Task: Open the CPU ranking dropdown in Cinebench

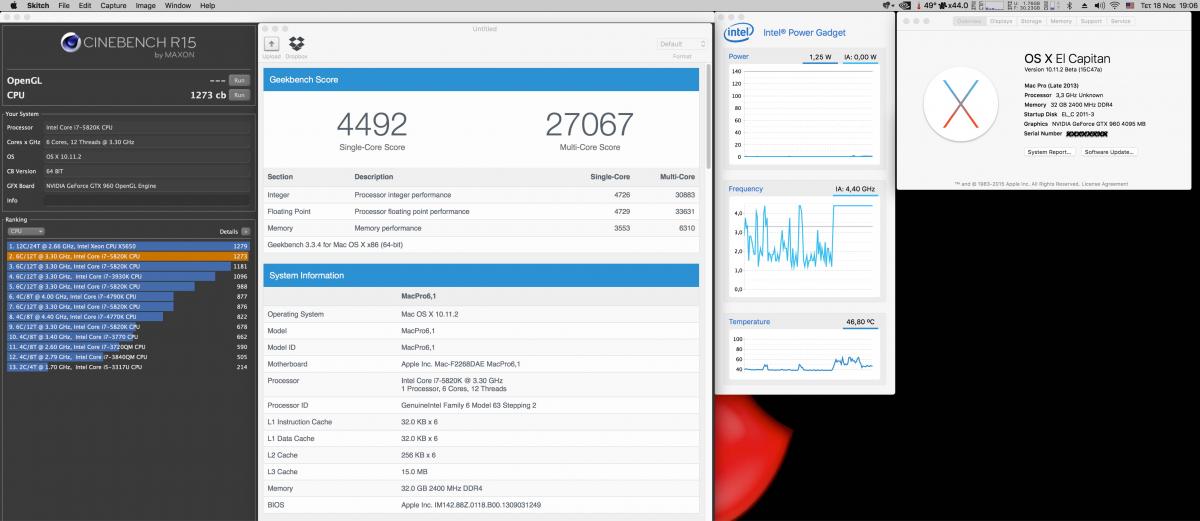Action: (26, 231)
